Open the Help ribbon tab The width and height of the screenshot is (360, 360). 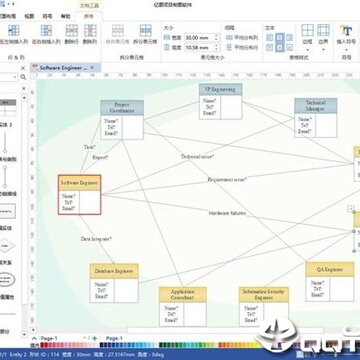pos(65,16)
